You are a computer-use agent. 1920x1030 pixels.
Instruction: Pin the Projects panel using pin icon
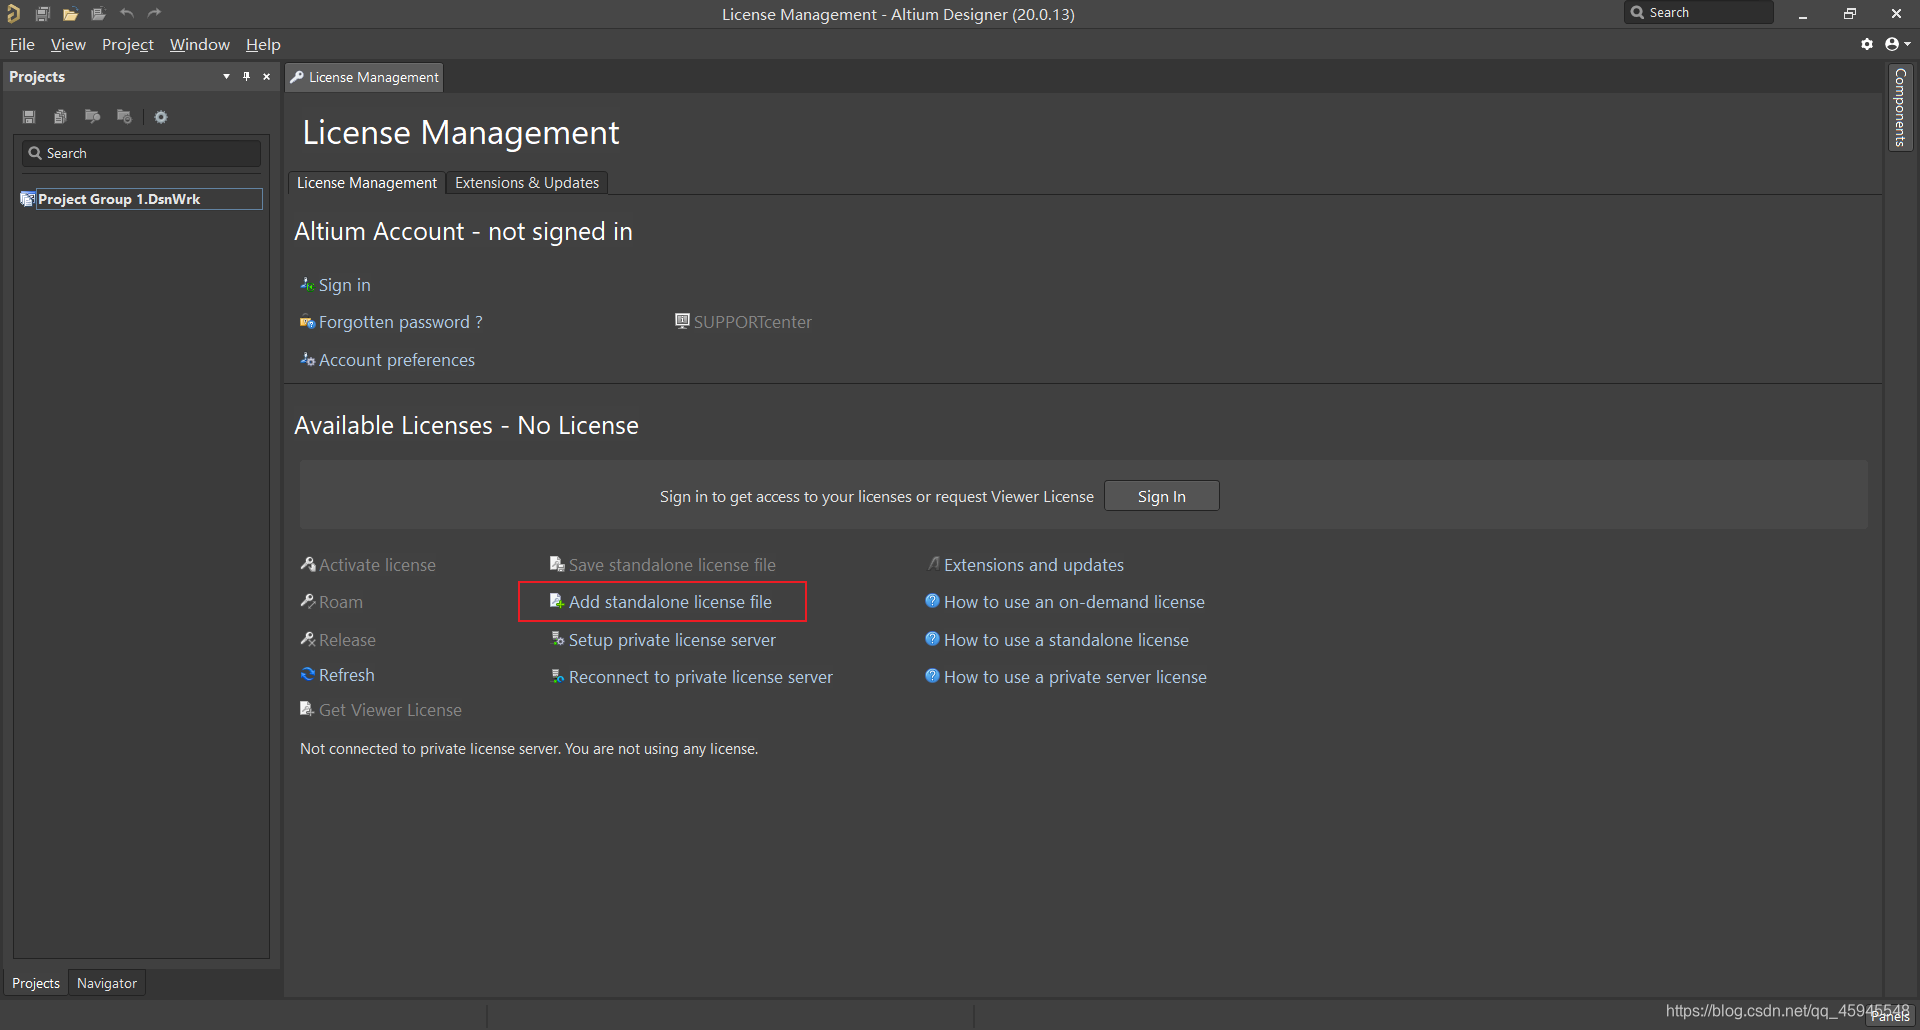[246, 77]
